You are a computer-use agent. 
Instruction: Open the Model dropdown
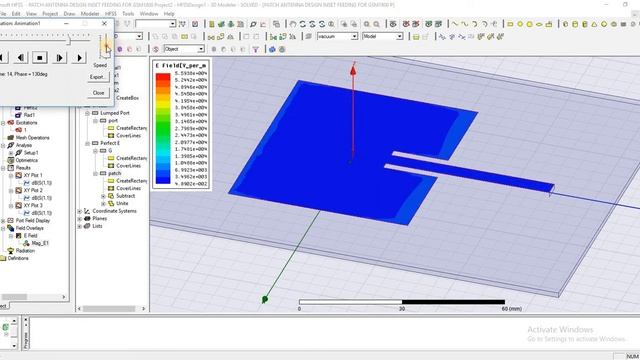point(399,37)
